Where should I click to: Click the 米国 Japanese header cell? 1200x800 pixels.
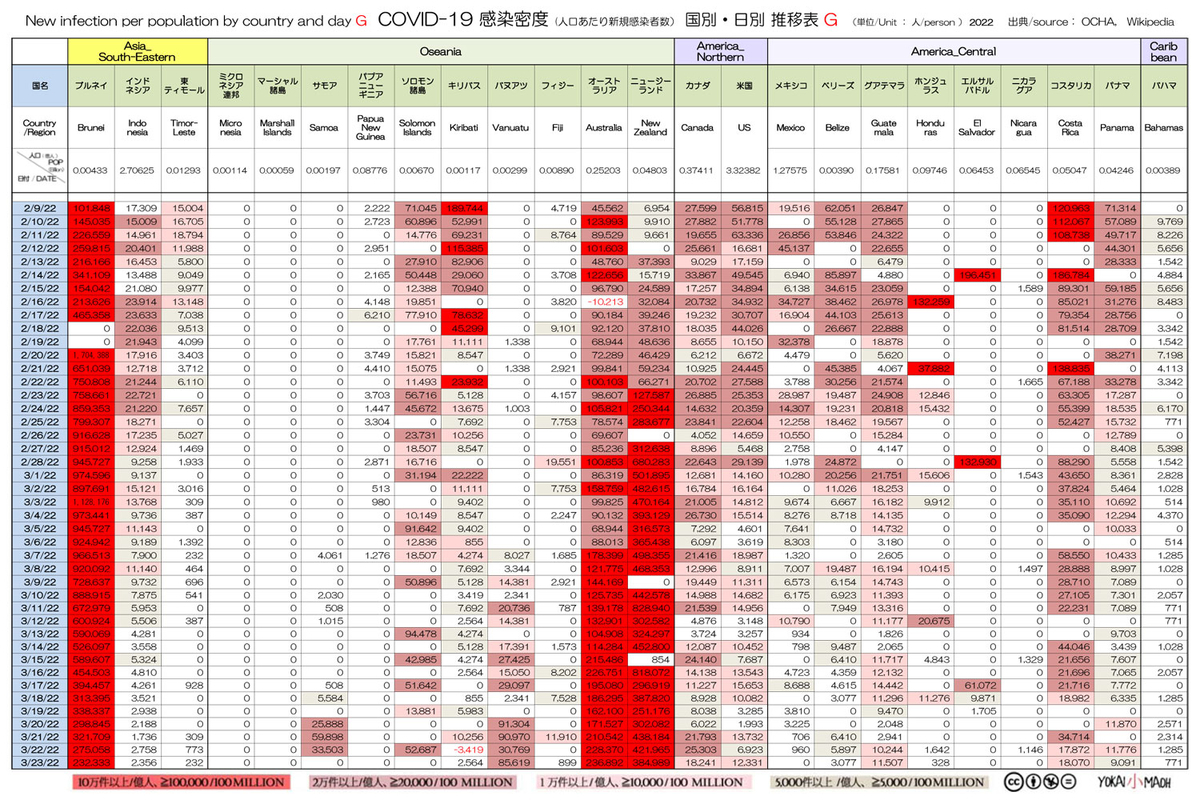tap(743, 87)
